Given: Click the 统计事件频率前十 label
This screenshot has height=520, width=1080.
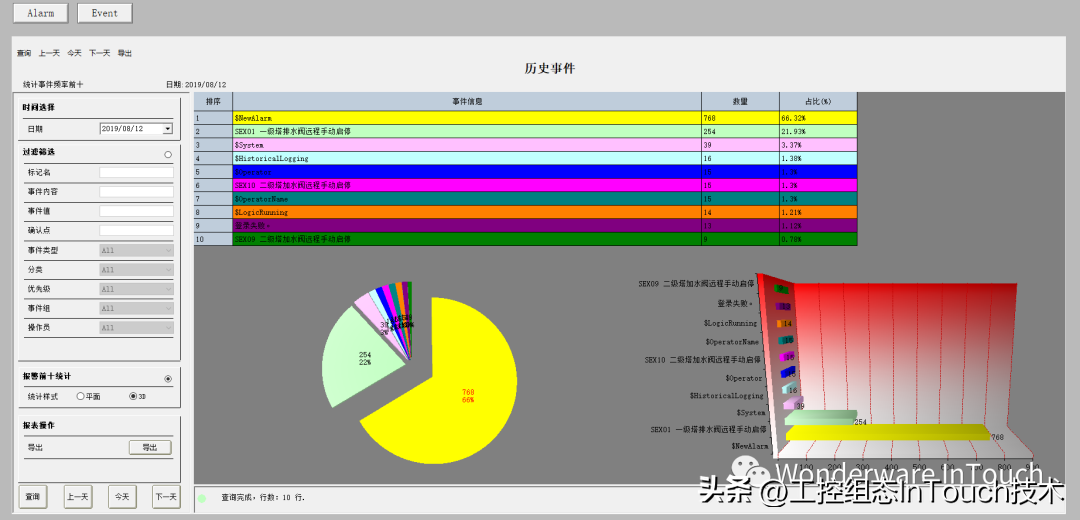Looking at the screenshot, I should [x=53, y=85].
